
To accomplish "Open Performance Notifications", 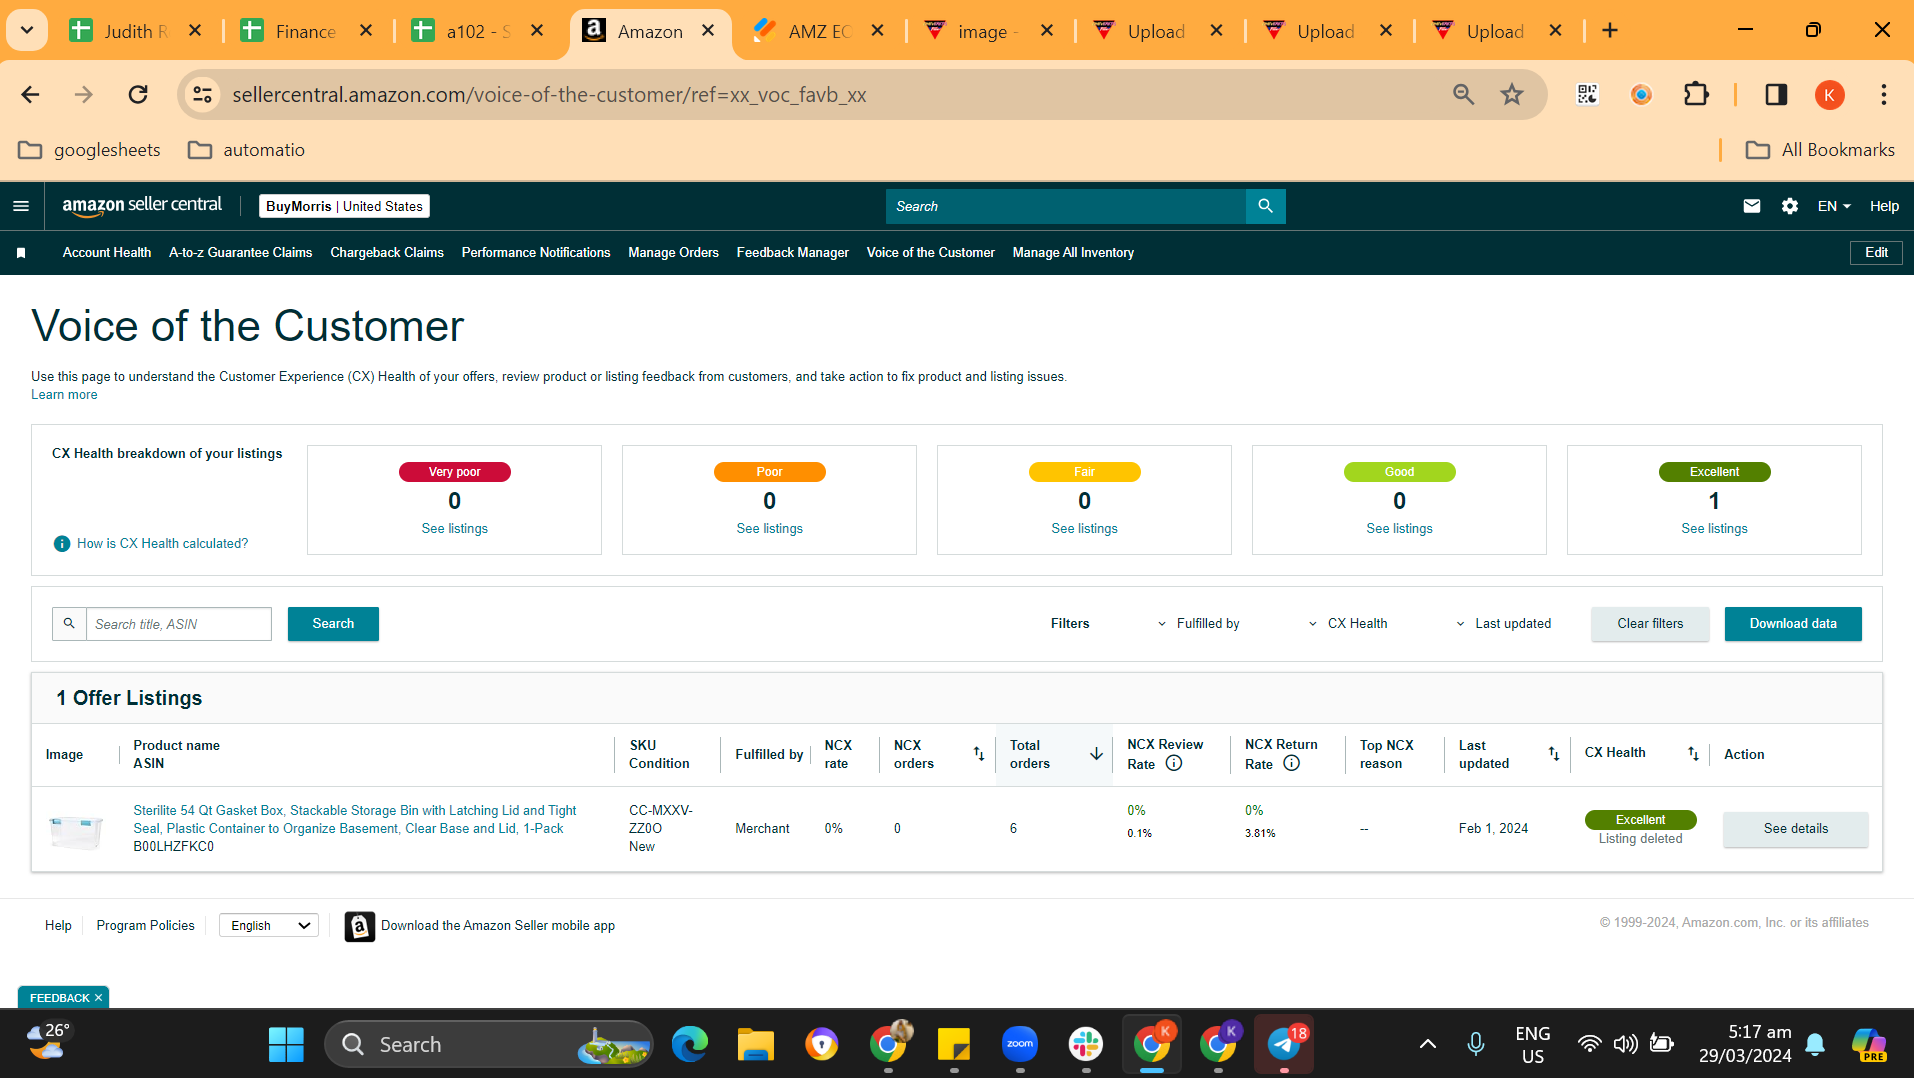I will click(536, 253).
